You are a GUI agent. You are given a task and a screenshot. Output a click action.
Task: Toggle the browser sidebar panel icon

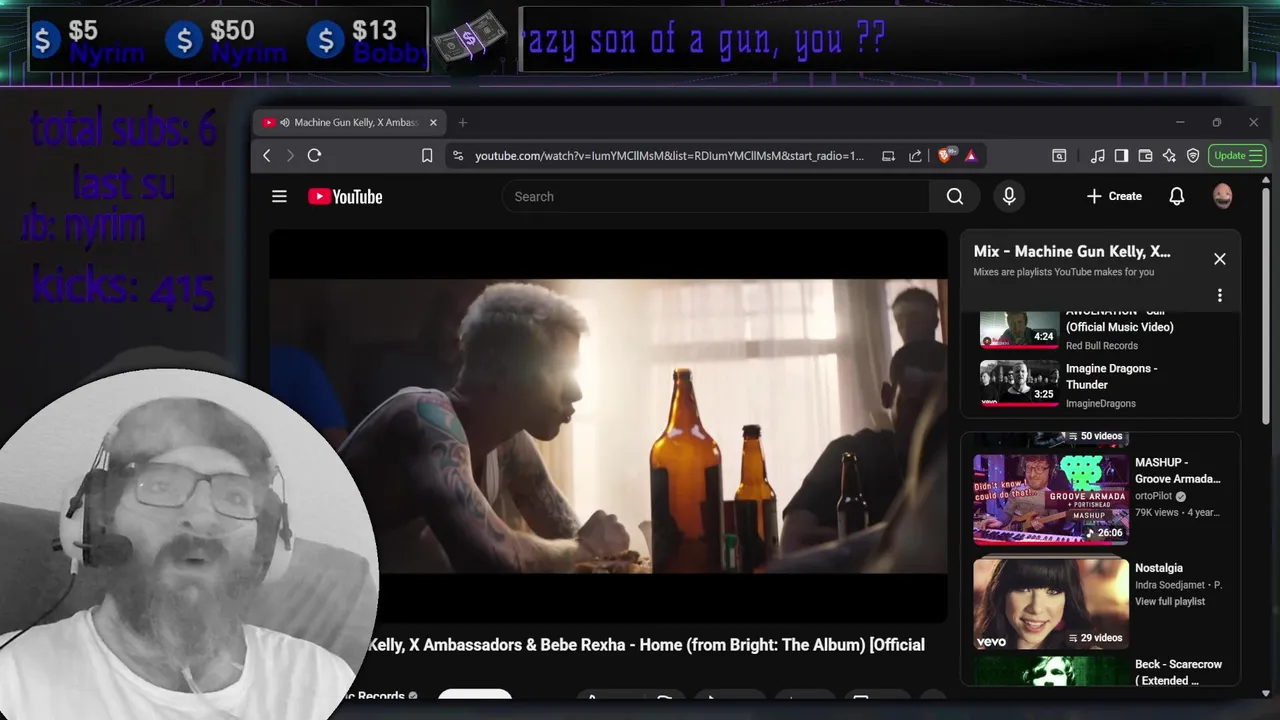[x=1121, y=156]
